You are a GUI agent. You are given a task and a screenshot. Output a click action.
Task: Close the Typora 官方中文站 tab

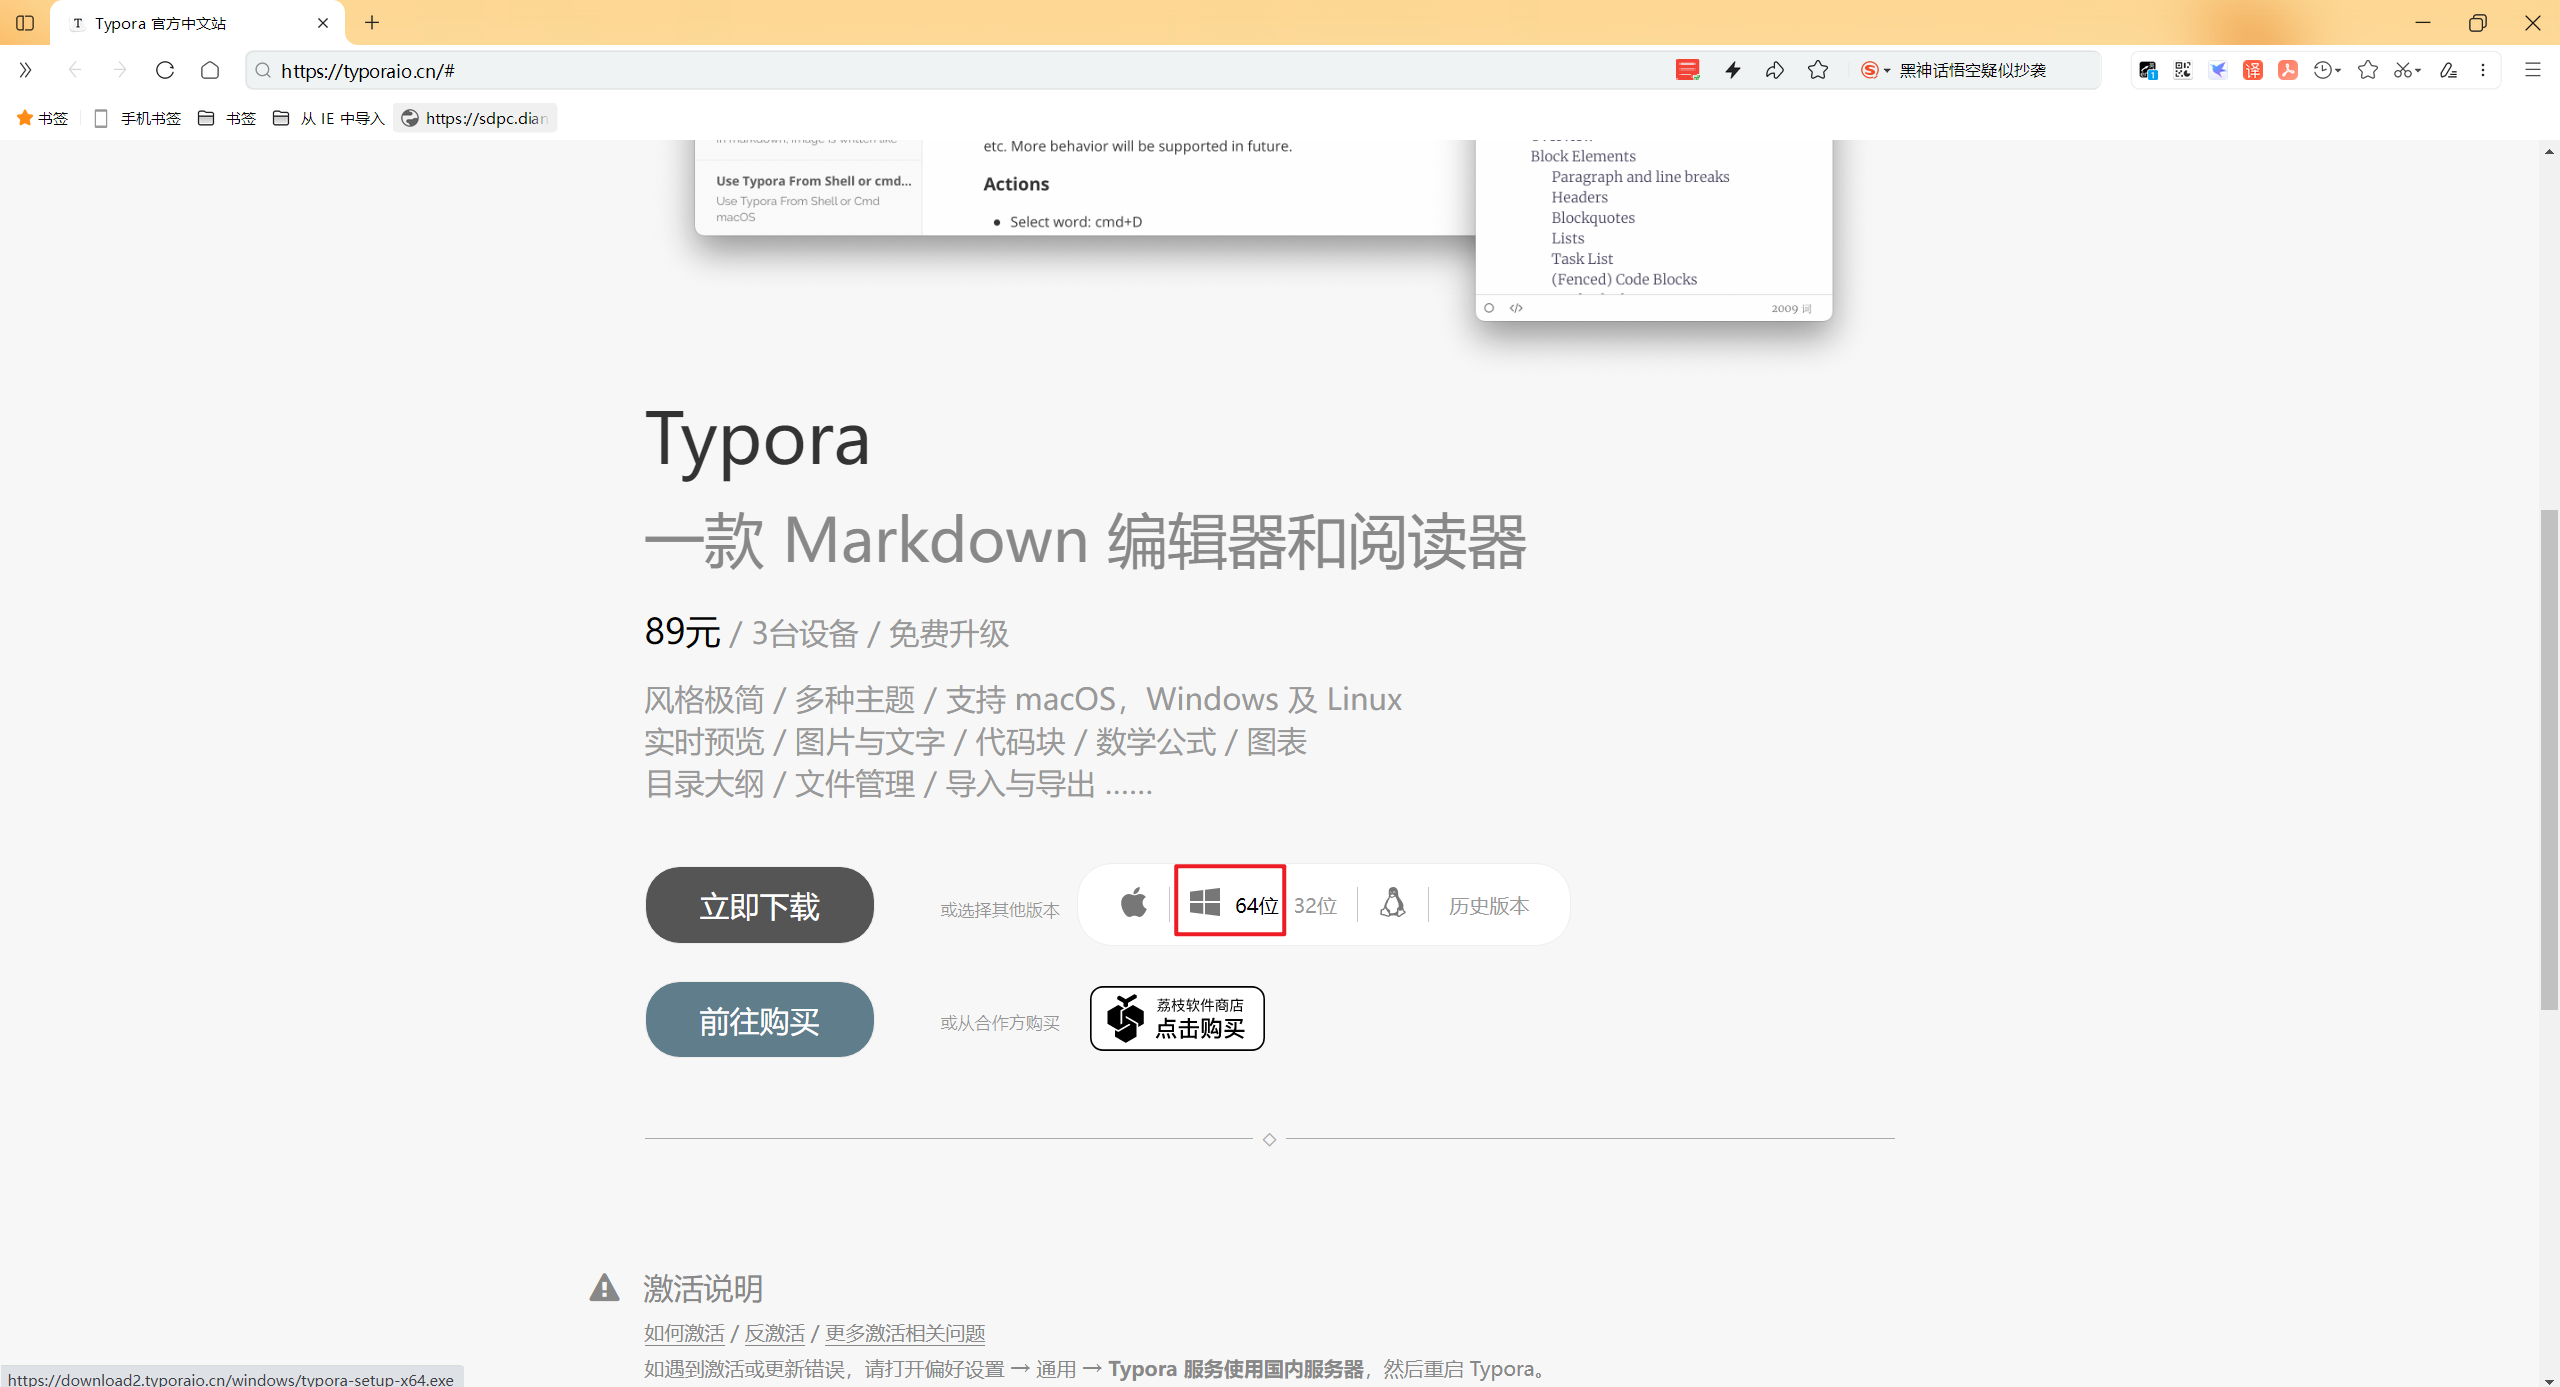coord(323,23)
